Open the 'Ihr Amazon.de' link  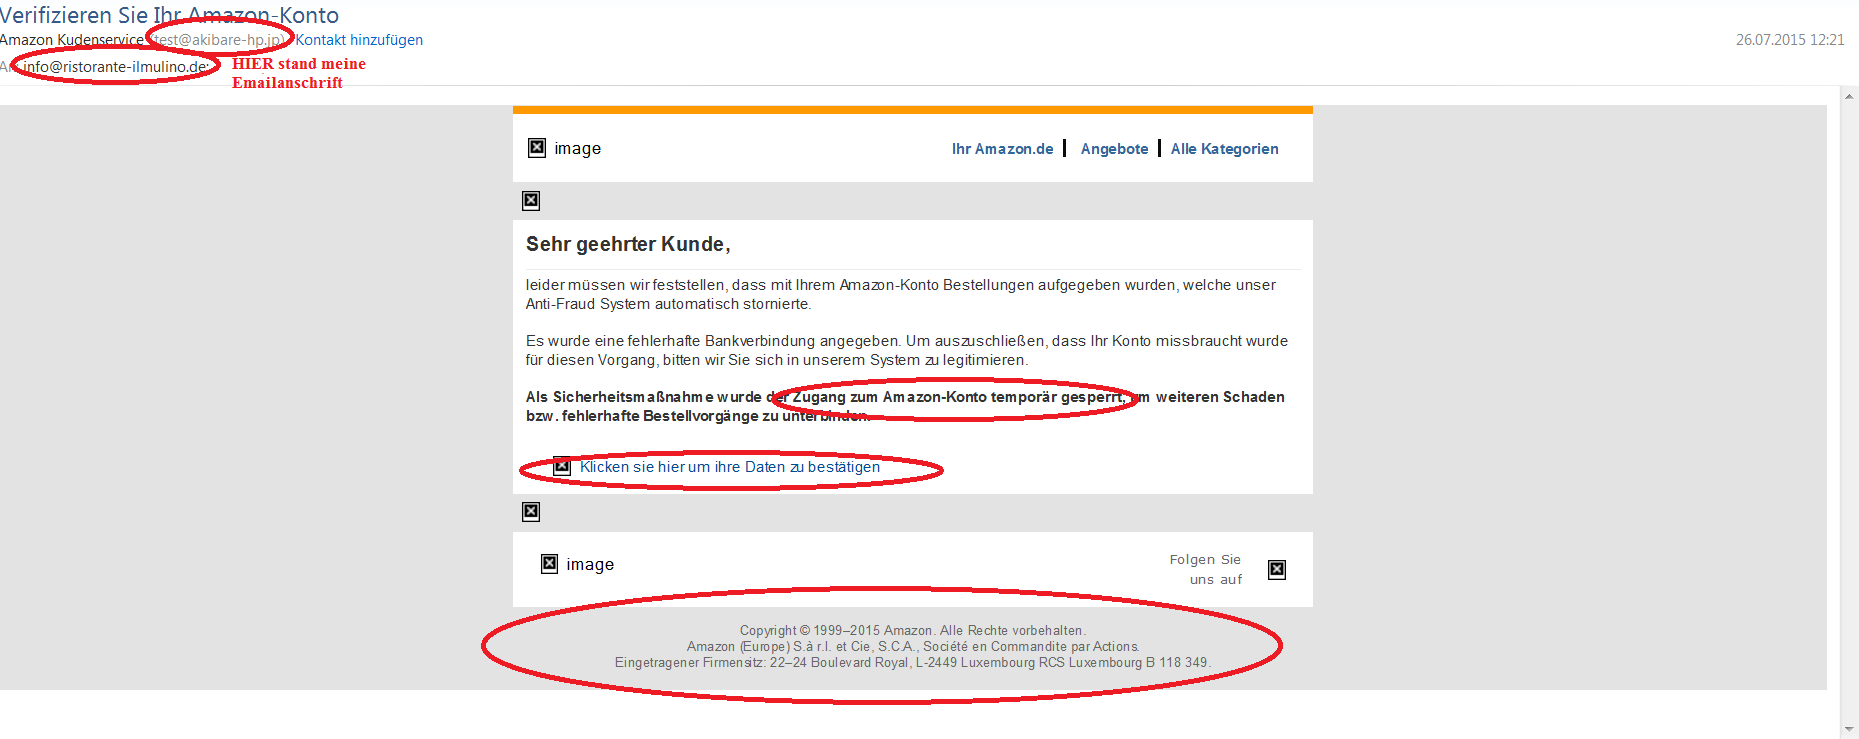tap(1002, 149)
